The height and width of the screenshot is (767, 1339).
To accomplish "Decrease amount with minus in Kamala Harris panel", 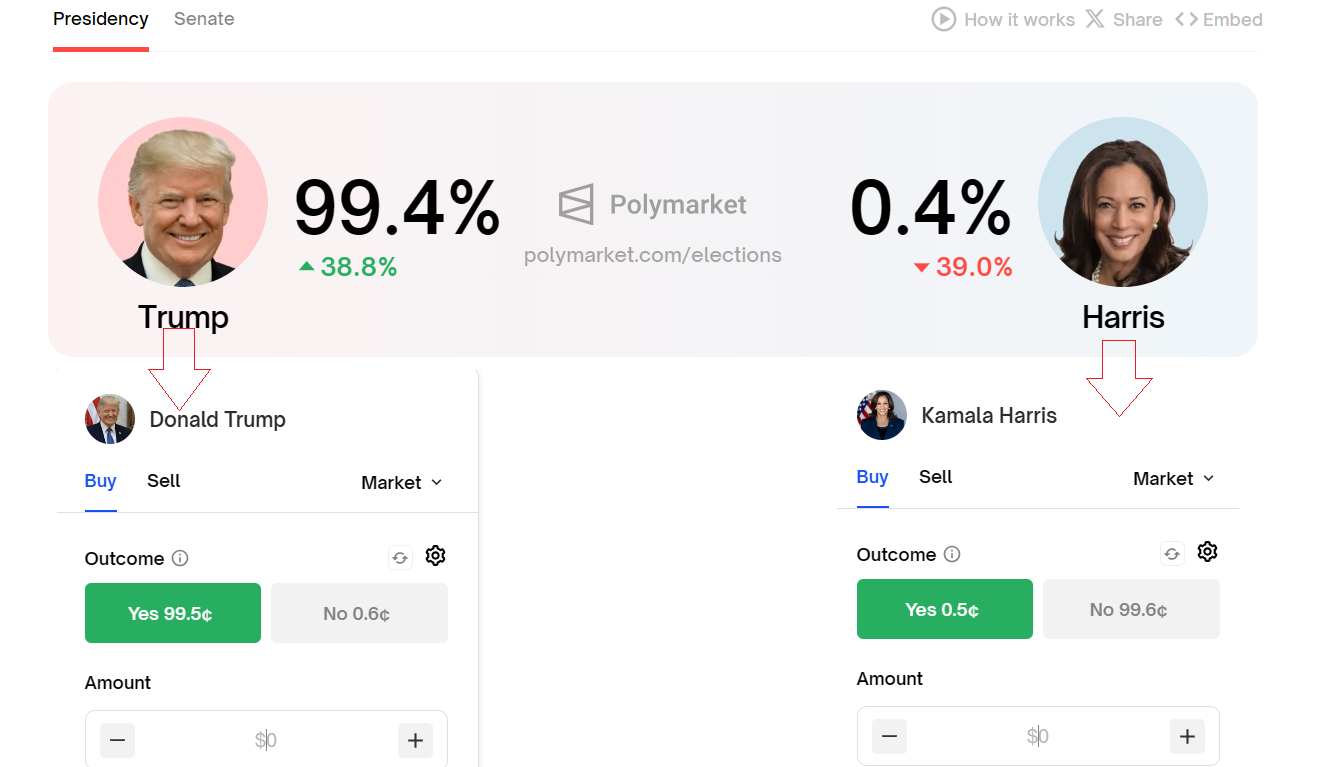I will [x=890, y=737].
